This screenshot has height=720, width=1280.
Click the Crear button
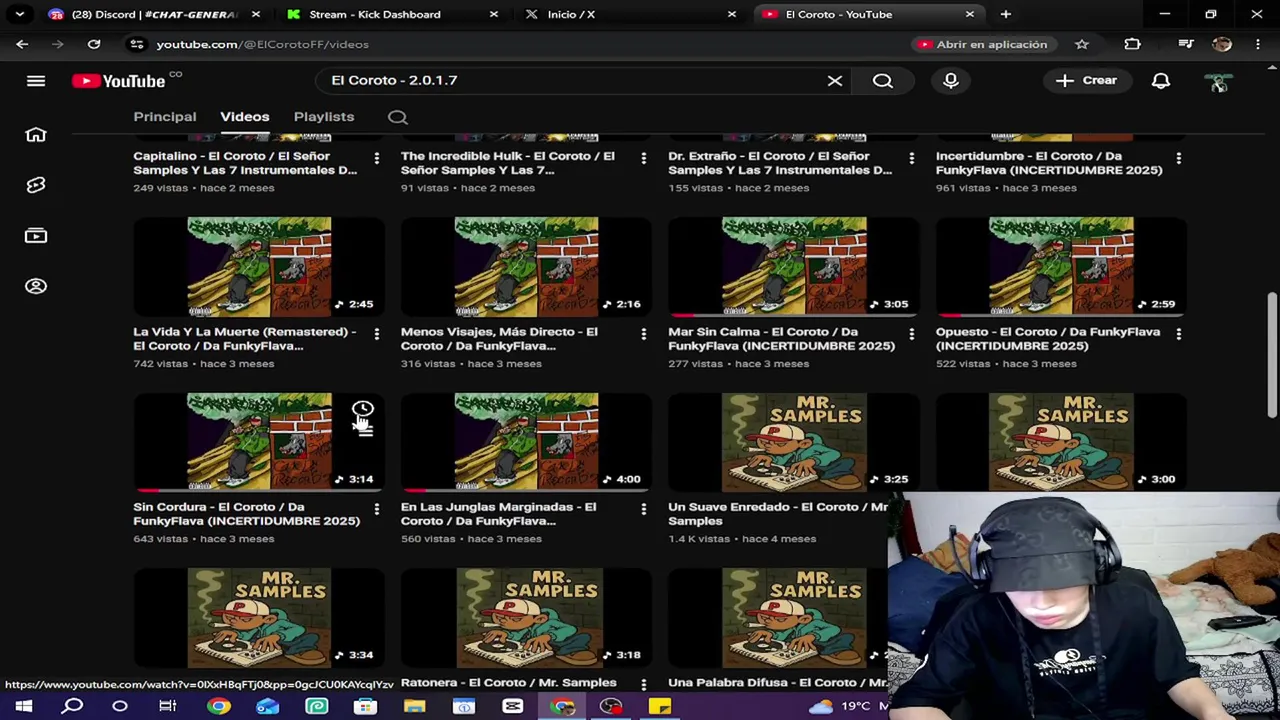coord(1086,81)
